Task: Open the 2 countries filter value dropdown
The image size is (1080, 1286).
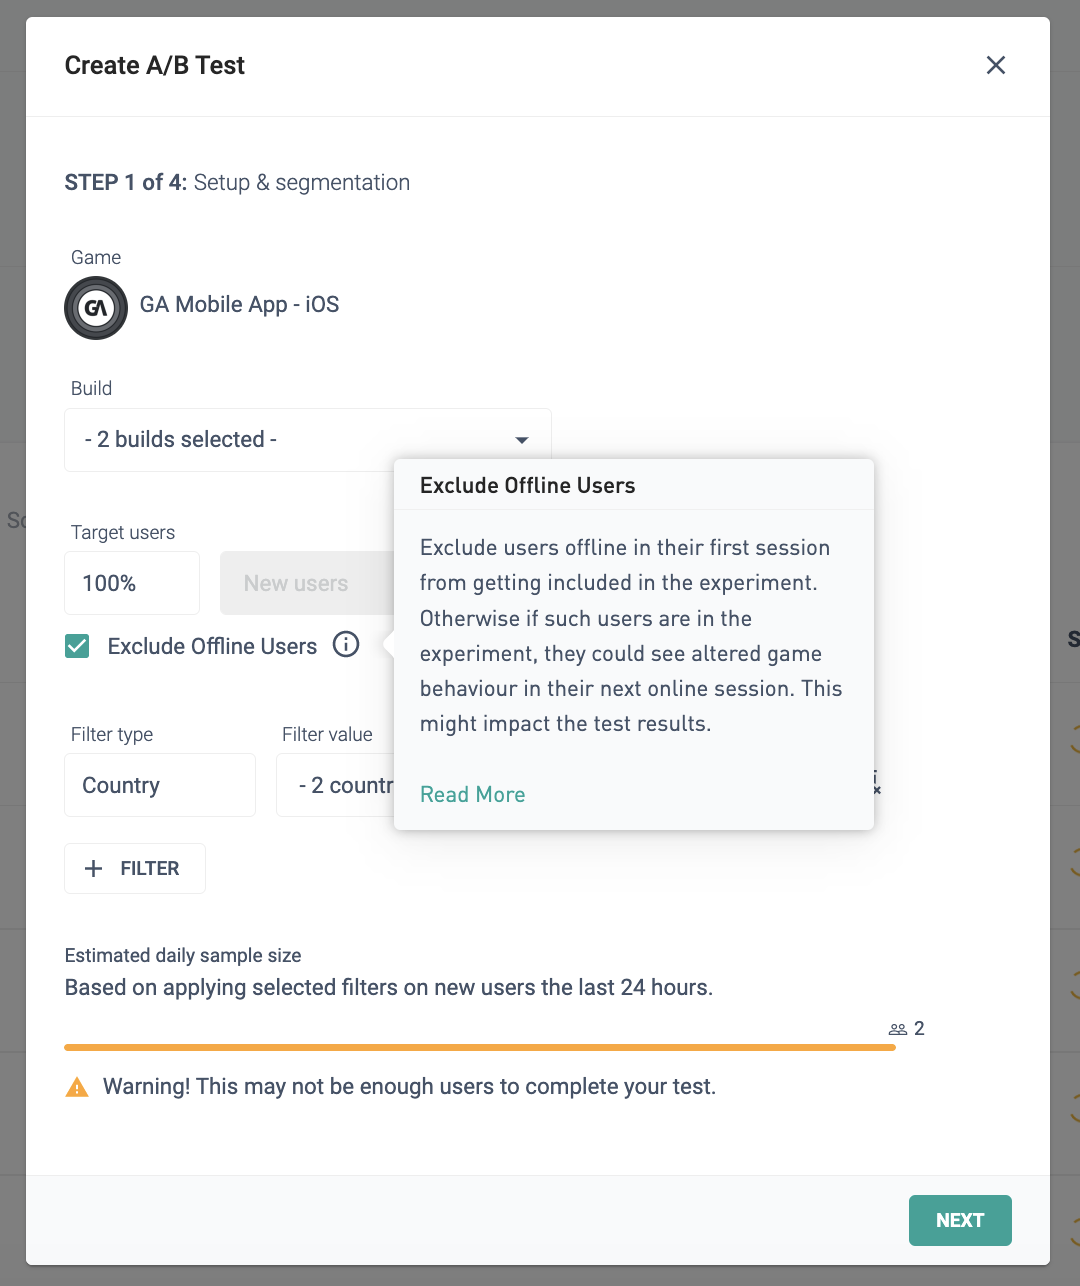Action: pos(335,785)
